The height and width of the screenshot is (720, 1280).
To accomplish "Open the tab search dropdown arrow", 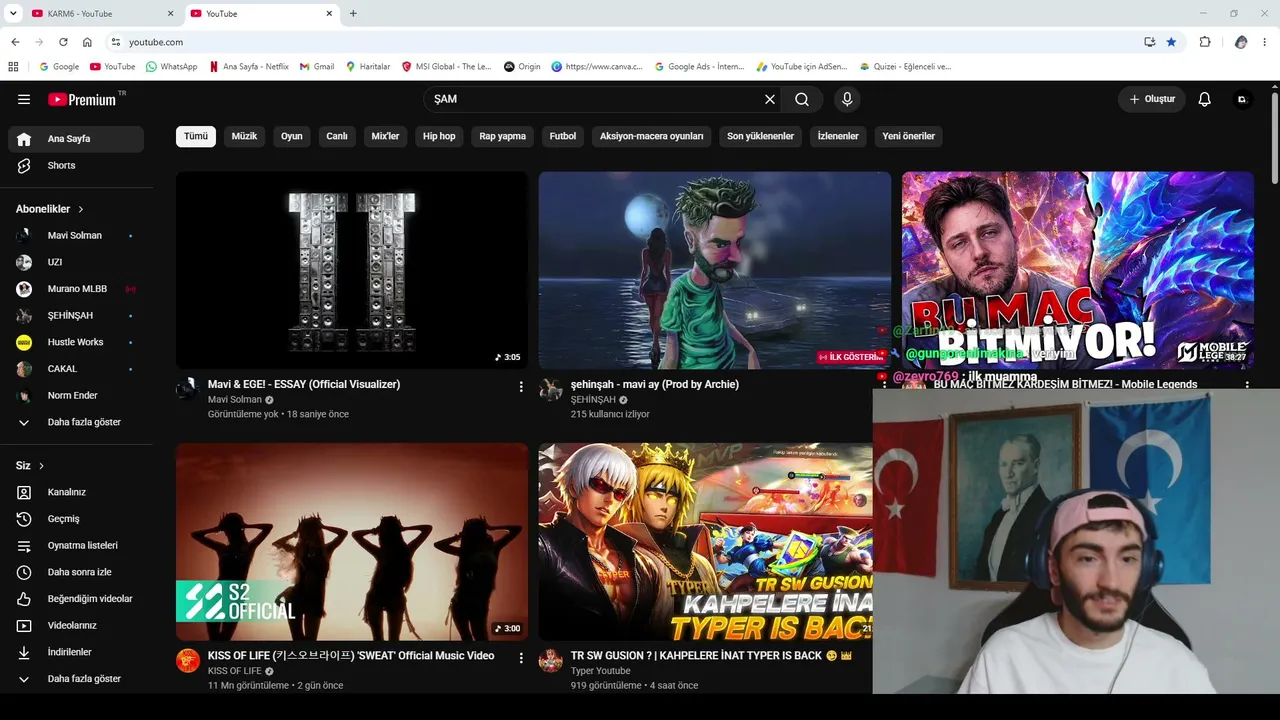I will click(13, 13).
